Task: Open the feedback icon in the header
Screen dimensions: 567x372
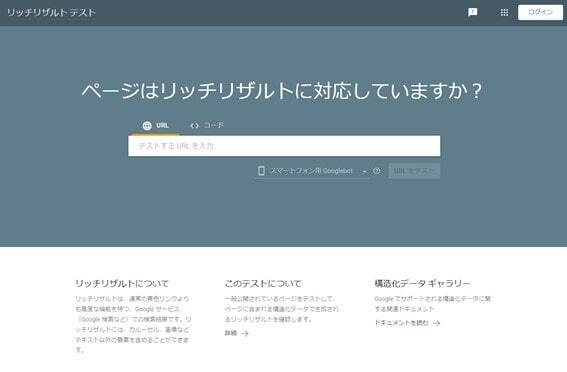Action: pos(473,12)
